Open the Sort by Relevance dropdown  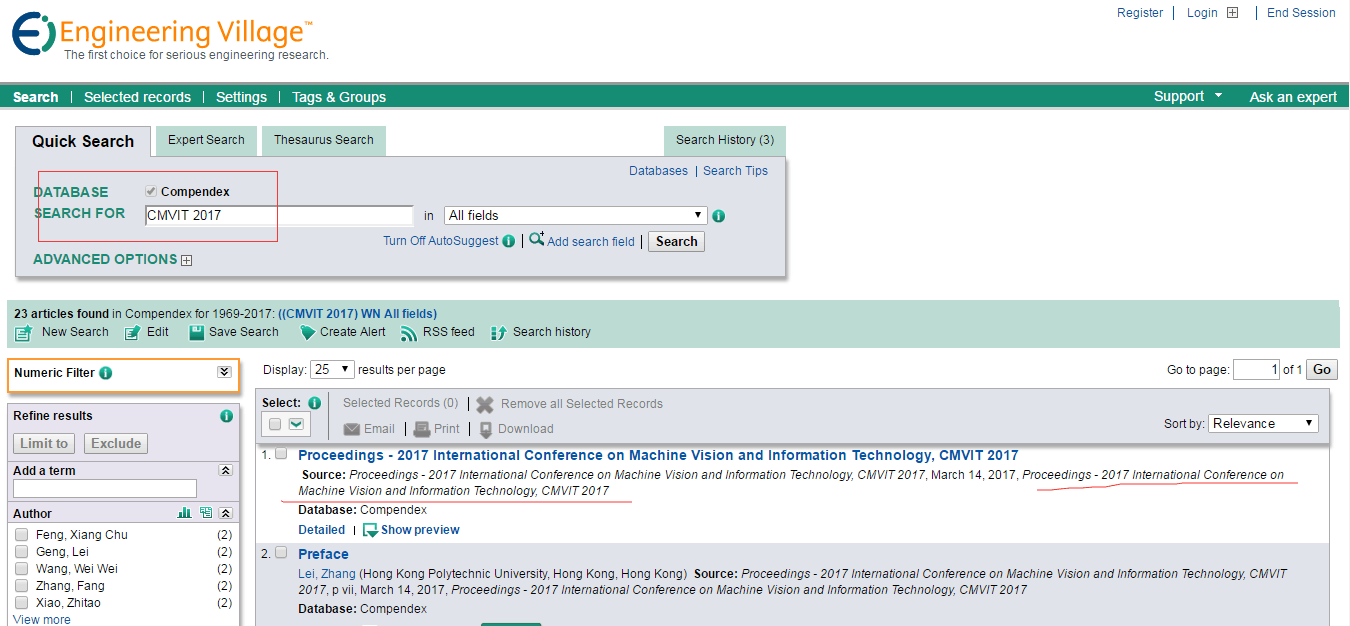[x=1263, y=424]
